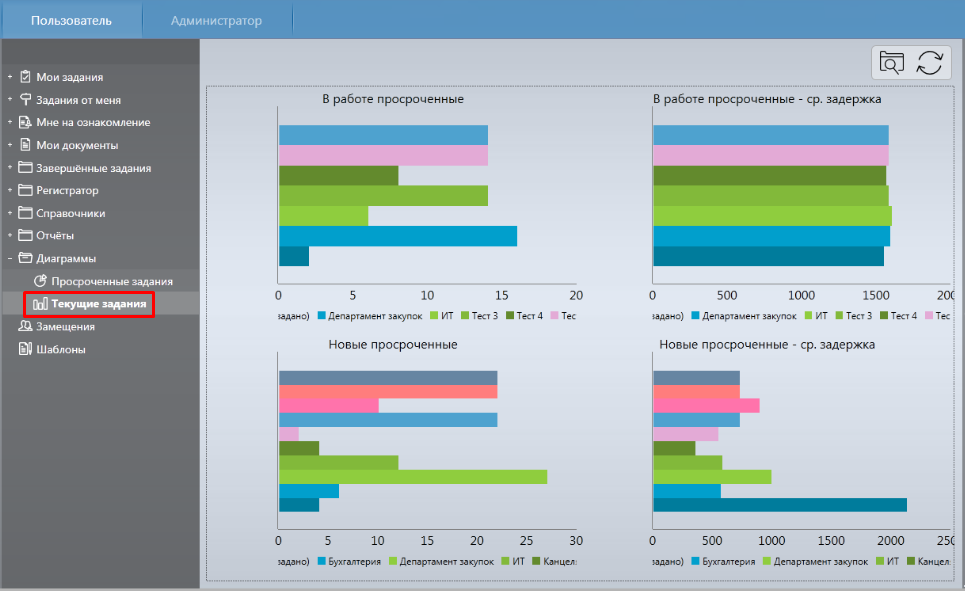This screenshot has height=591, width=965.
Task: Click the icon next to Задания от меня
Action: pos(26,100)
